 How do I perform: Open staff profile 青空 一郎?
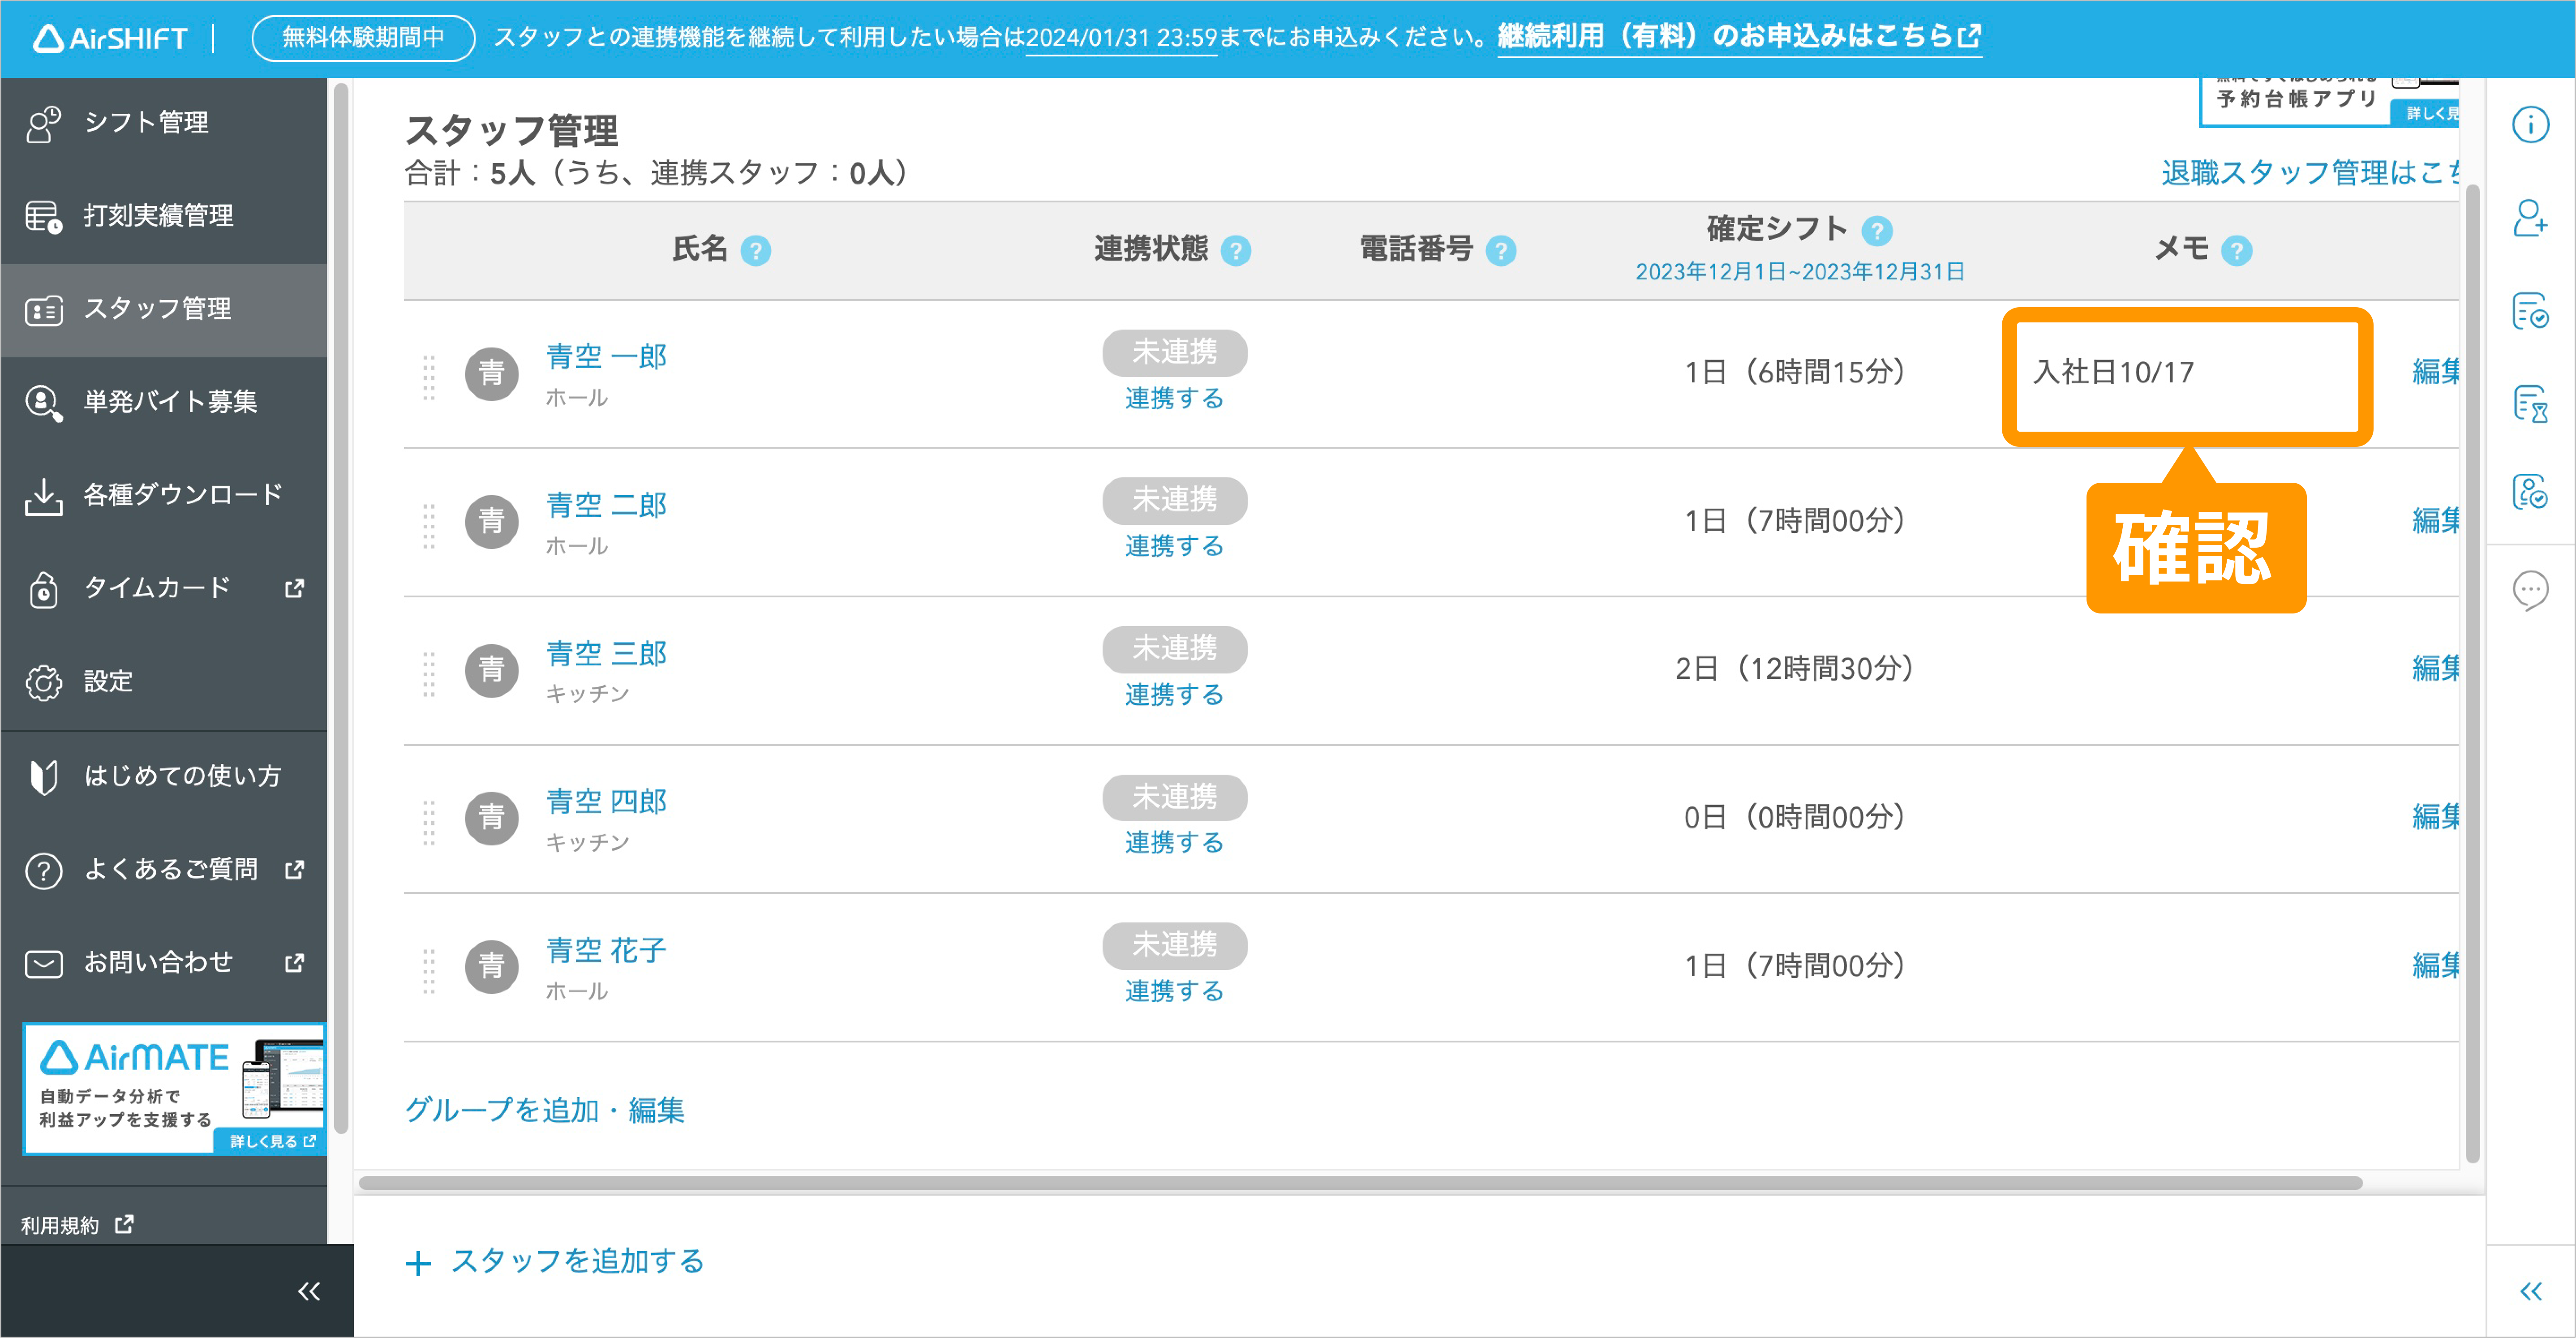coord(606,356)
